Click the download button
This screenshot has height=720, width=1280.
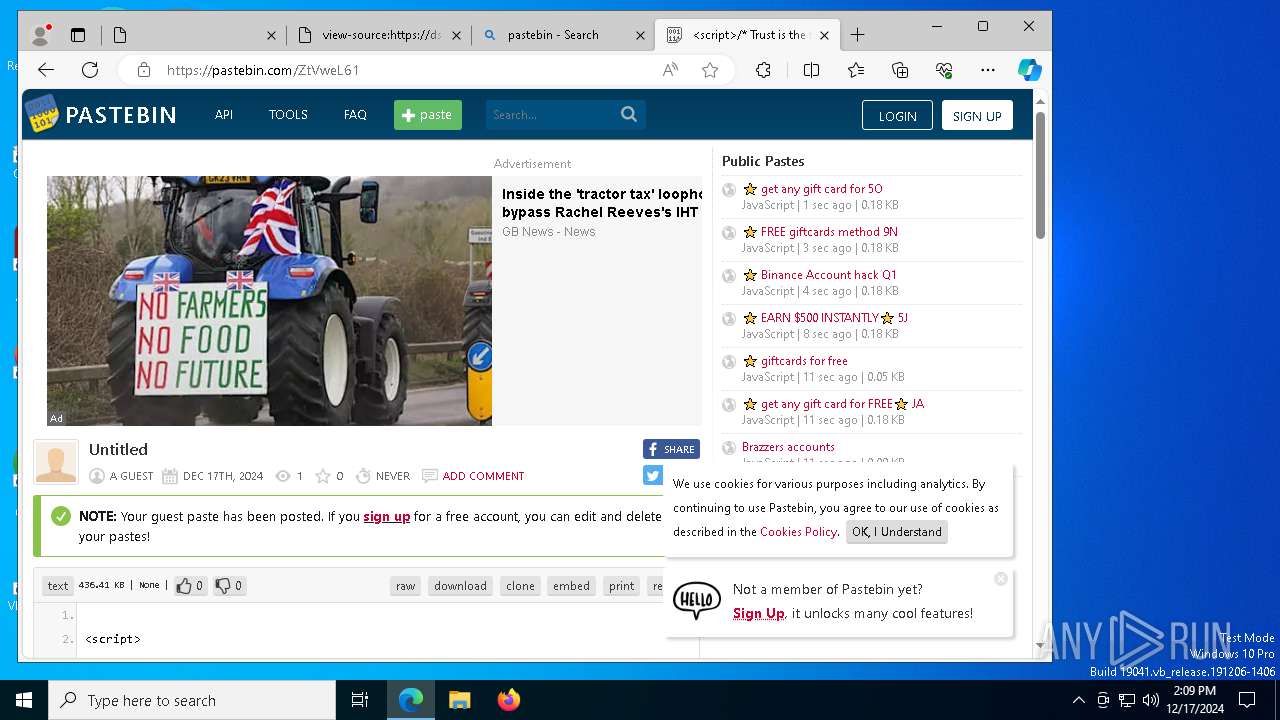tap(460, 586)
